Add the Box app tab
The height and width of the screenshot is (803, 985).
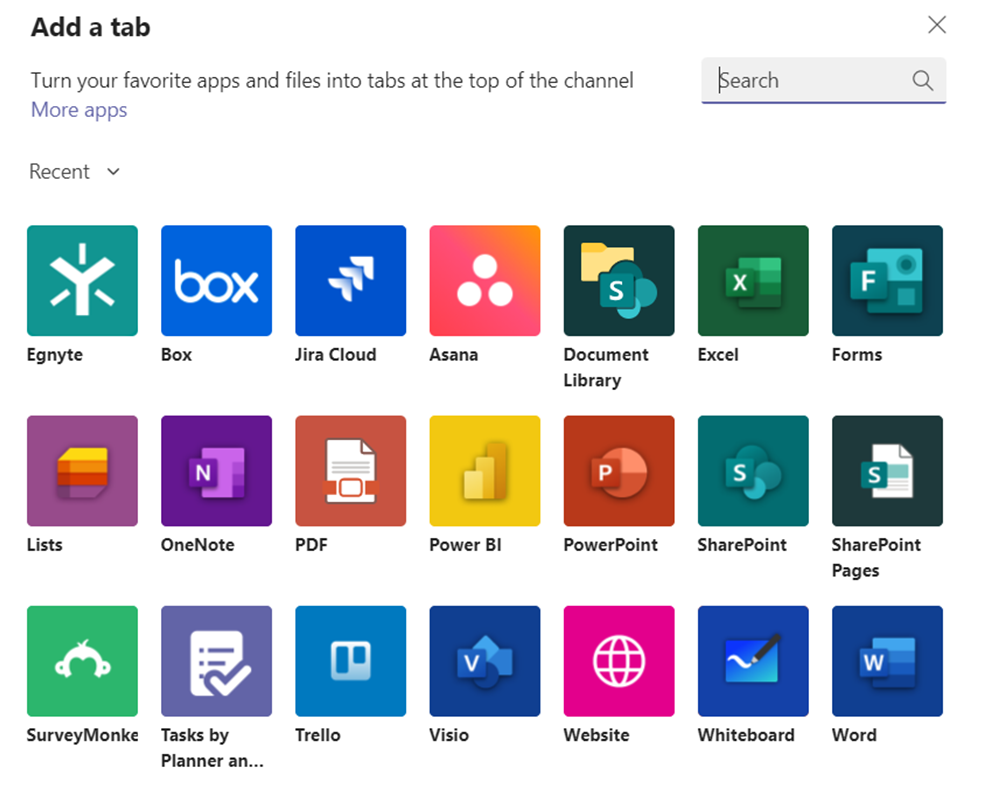[x=216, y=281]
